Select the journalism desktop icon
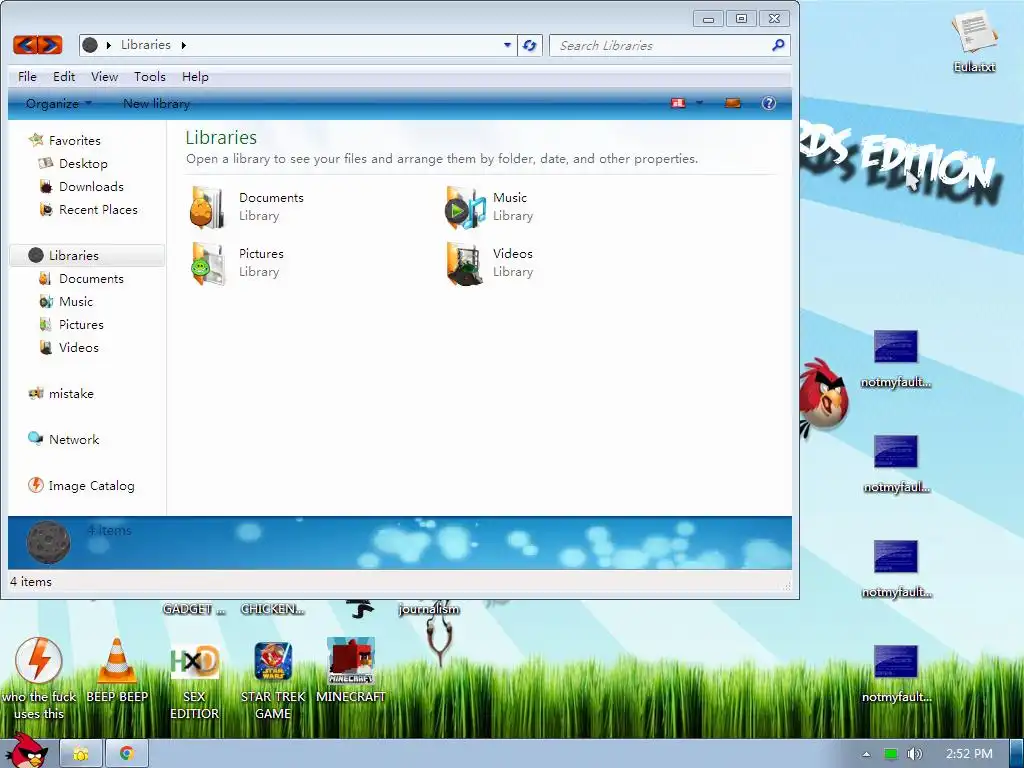1024x768 pixels. [429, 609]
